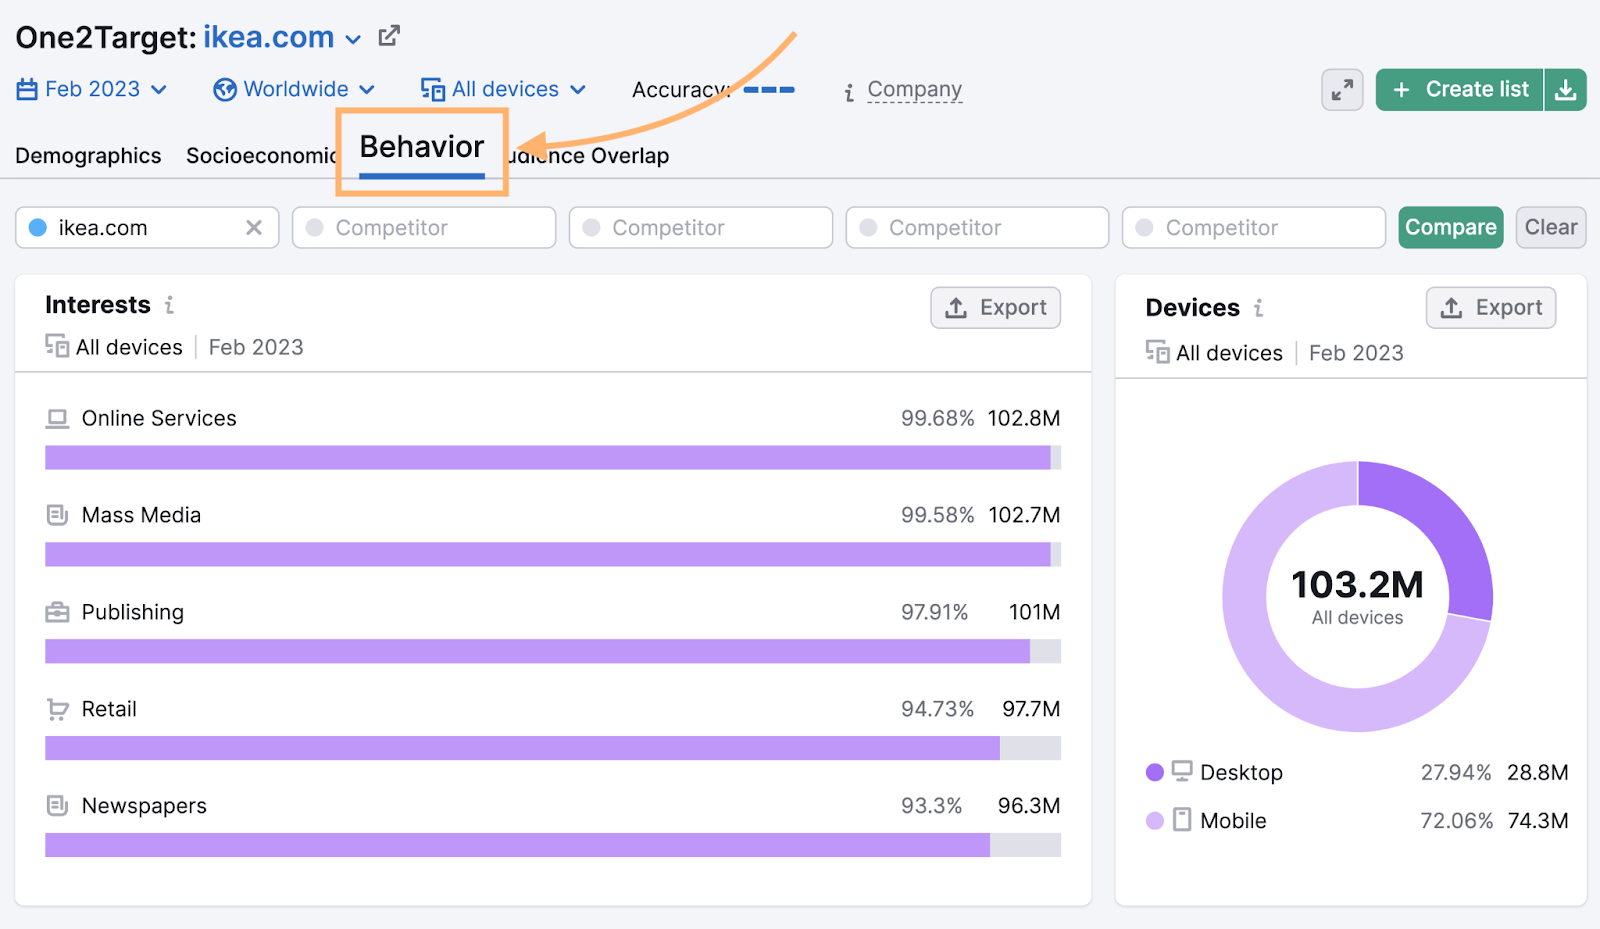This screenshot has width=1600, height=929.
Task: Click the green Compare button
Action: 1451,228
